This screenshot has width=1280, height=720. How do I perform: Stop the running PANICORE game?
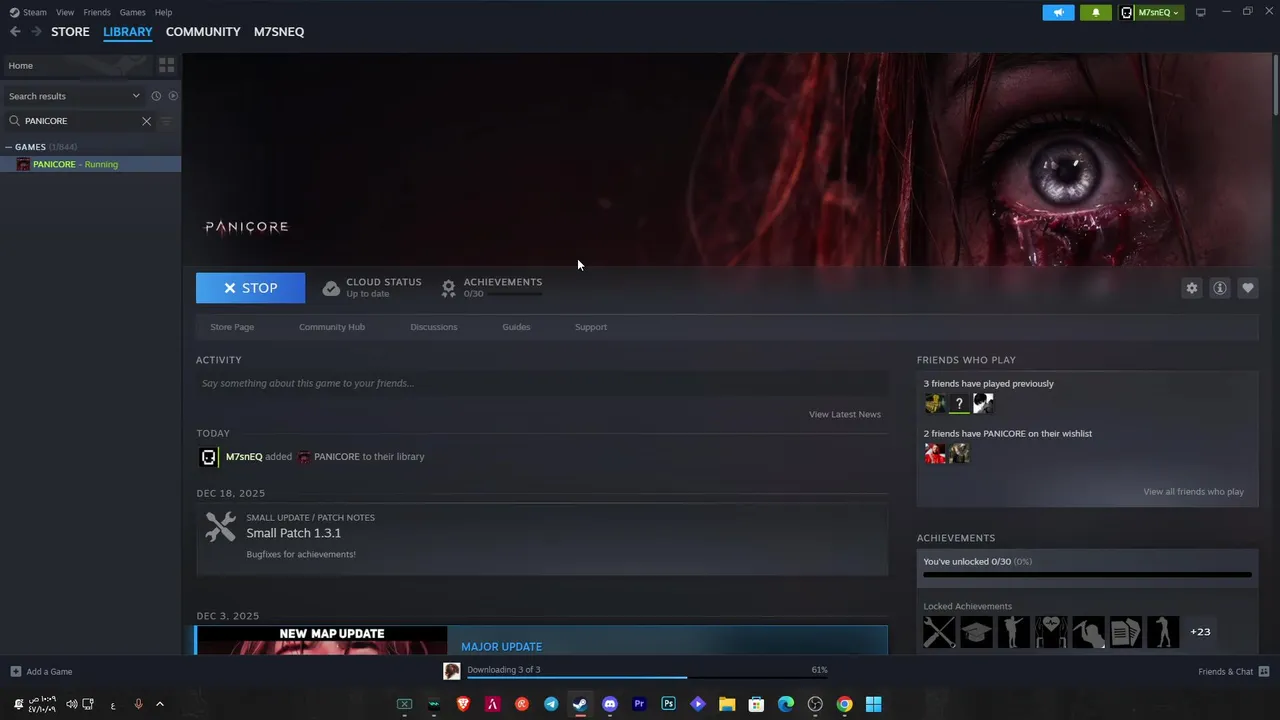point(251,288)
